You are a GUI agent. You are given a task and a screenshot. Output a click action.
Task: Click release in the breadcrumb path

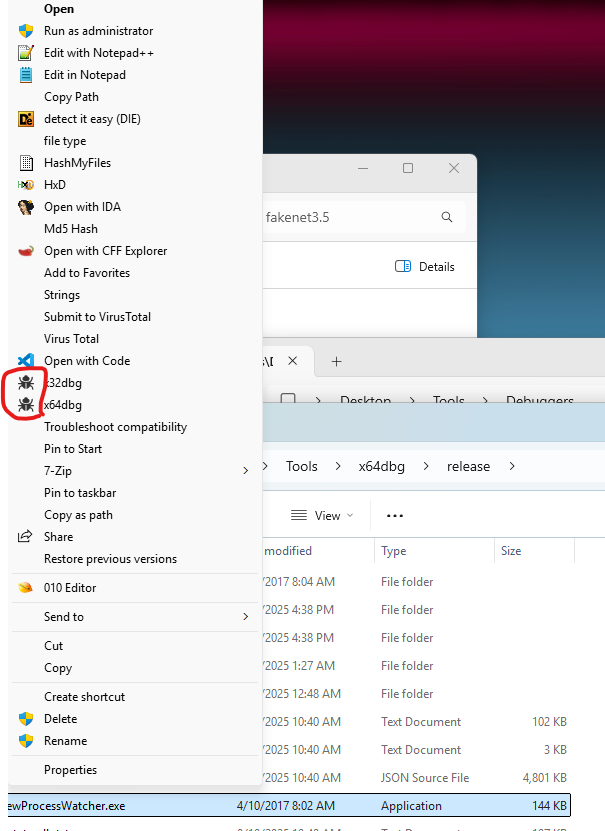coord(468,466)
